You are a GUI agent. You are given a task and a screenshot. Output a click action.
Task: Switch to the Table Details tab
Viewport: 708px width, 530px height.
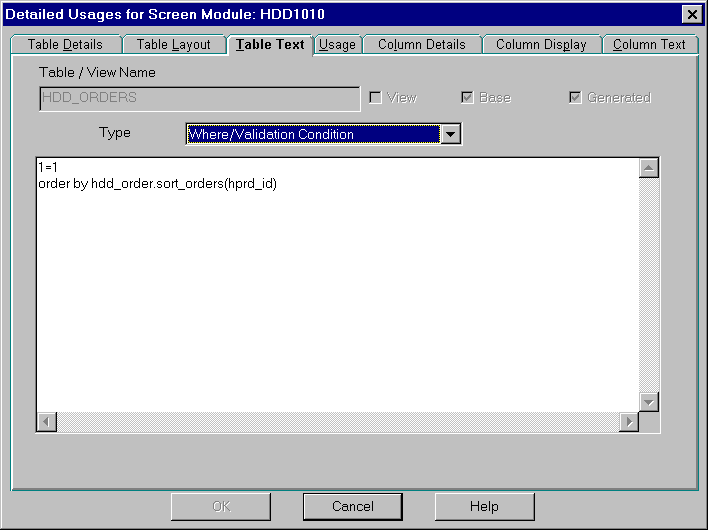[65, 45]
